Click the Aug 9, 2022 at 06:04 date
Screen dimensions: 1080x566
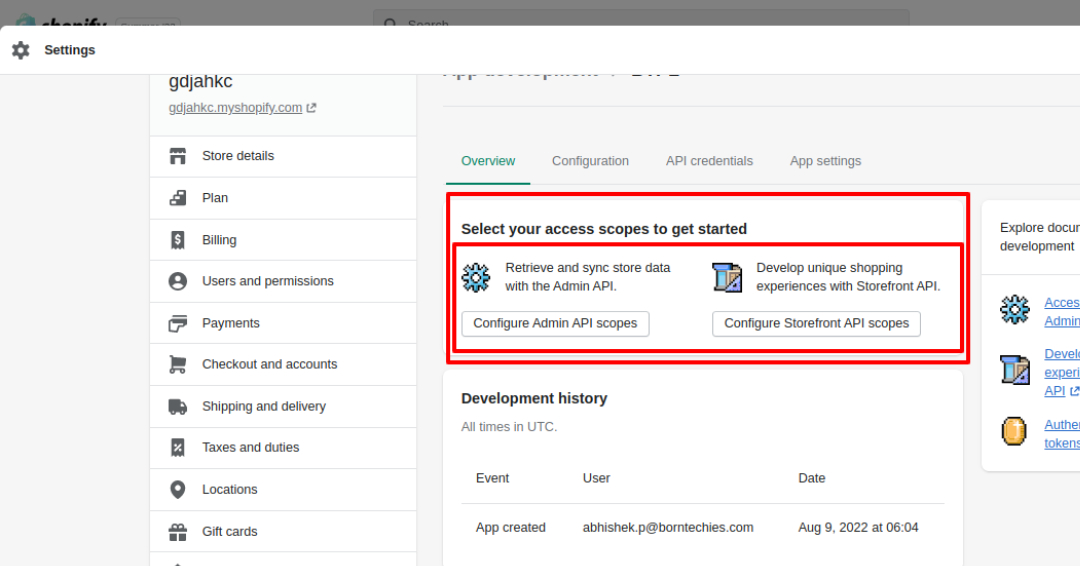(858, 528)
